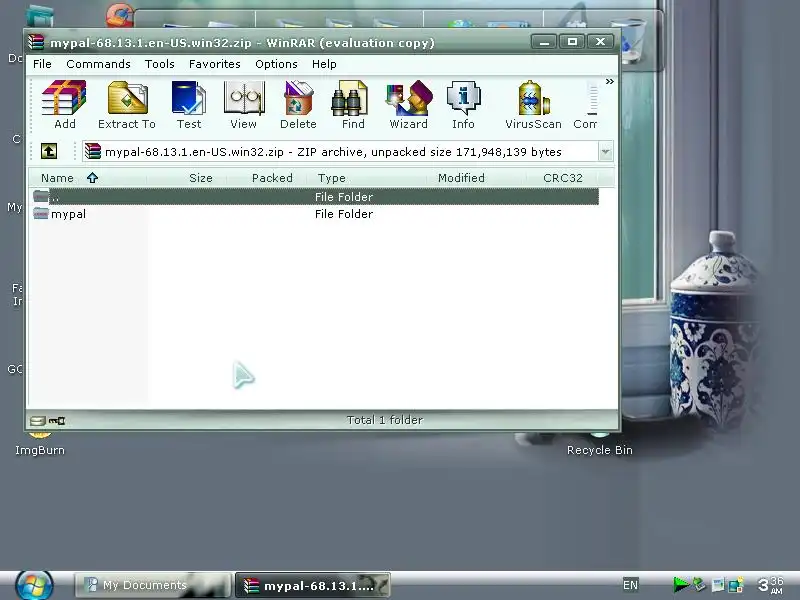Screen dimensions: 800x600
Task: Click the key password icon in status bar
Action: [x=57, y=421]
